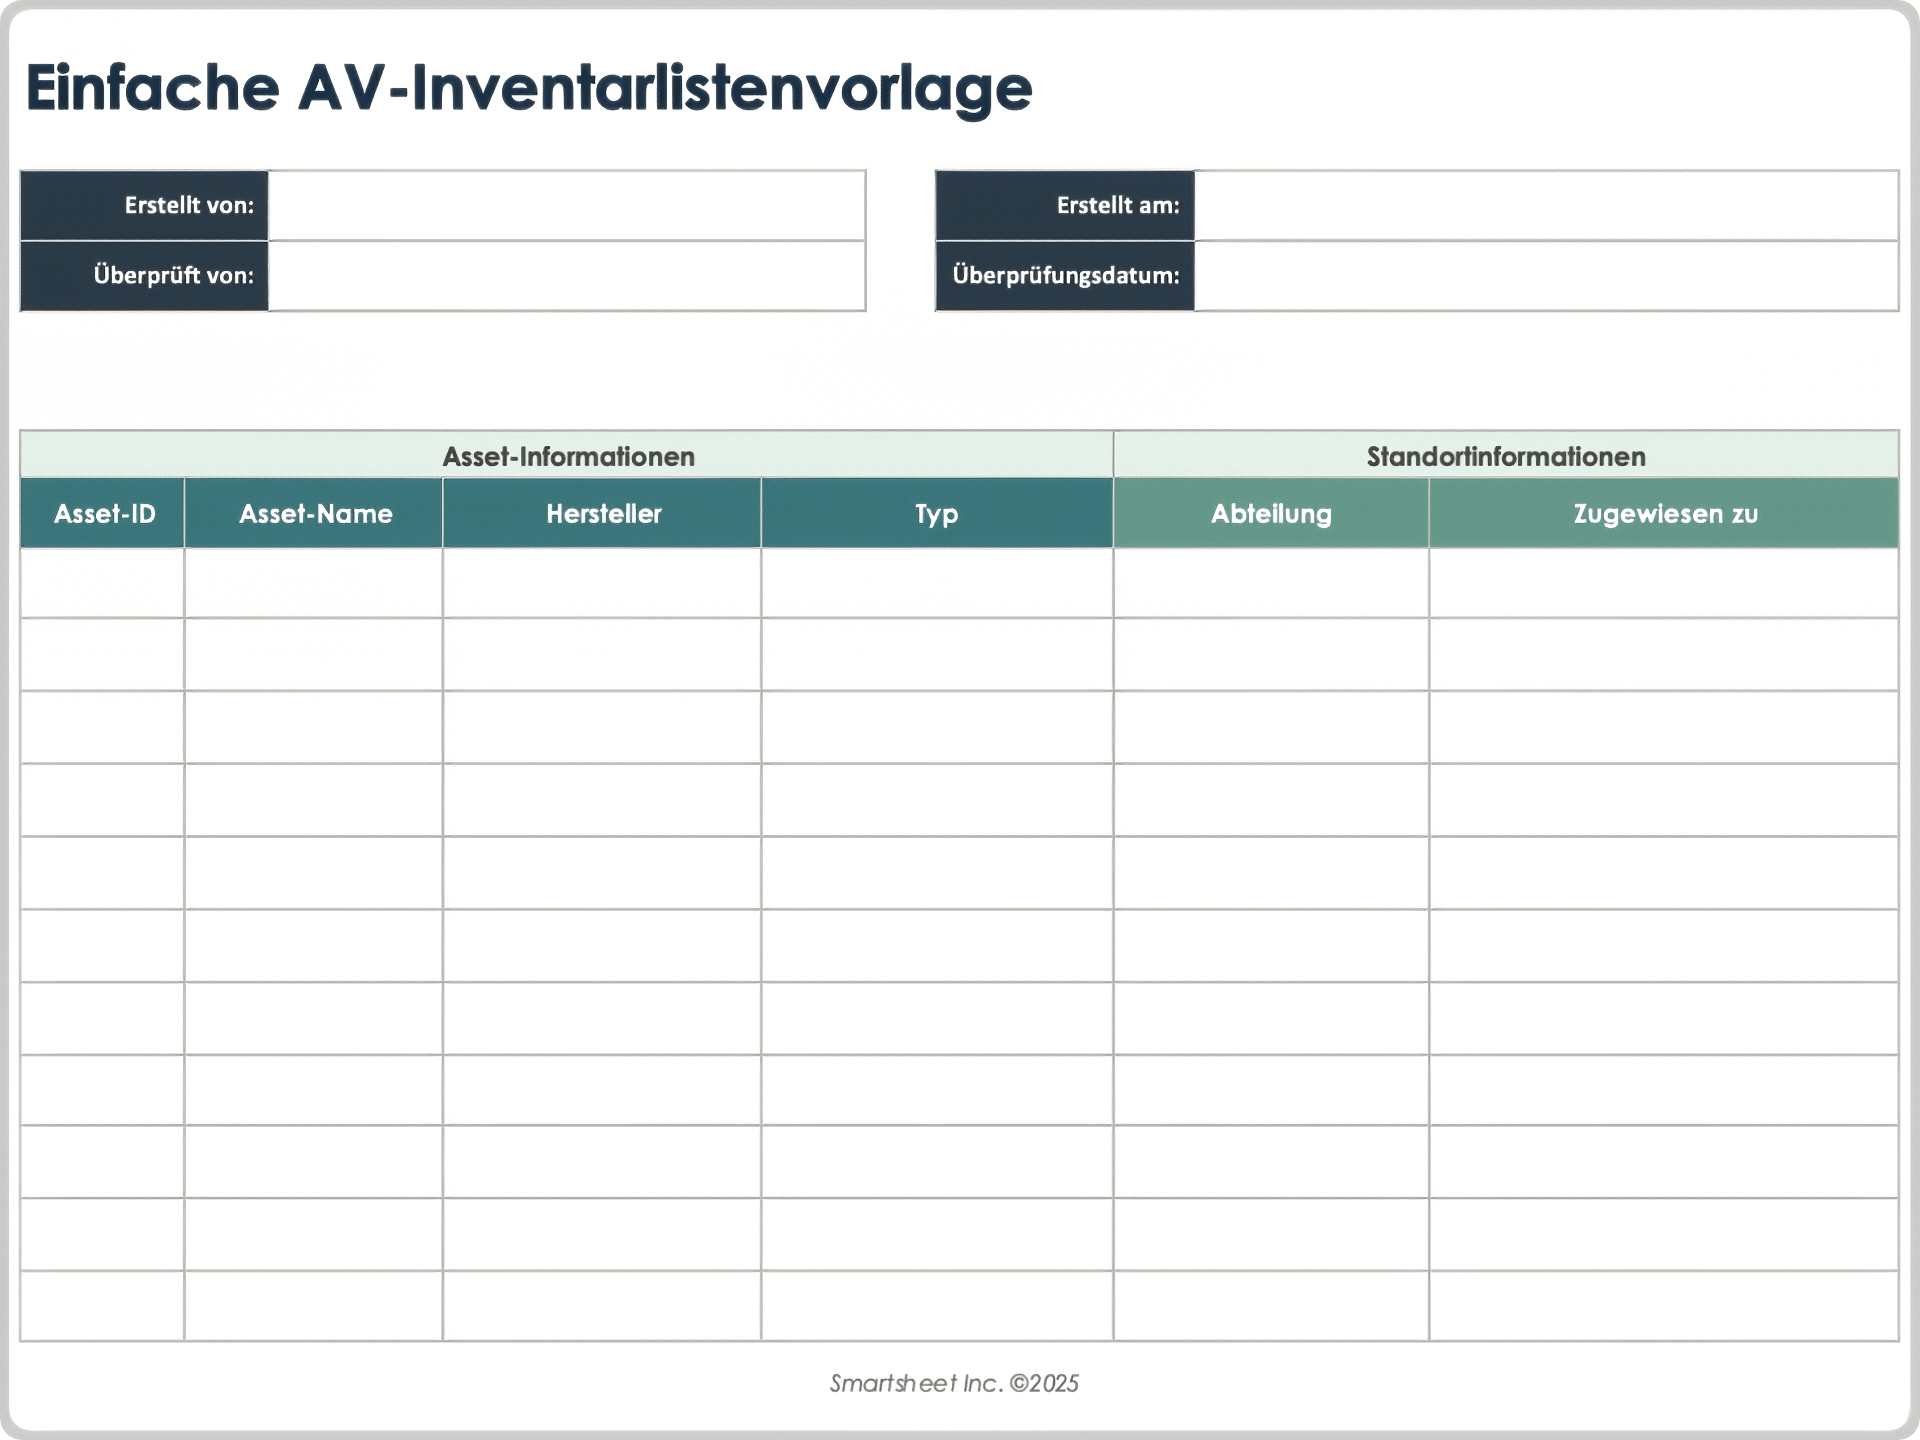This screenshot has height=1440, width=1920.
Task: Click the 'Erstellt von' input field
Action: coord(566,205)
